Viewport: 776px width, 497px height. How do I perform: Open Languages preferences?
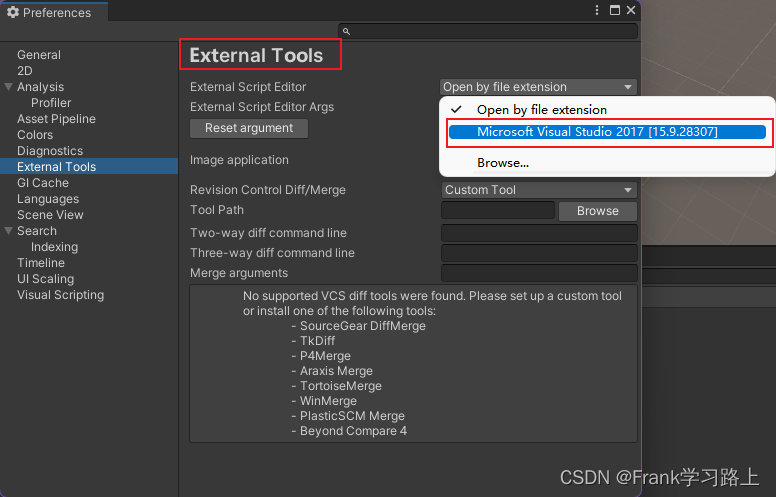48,199
